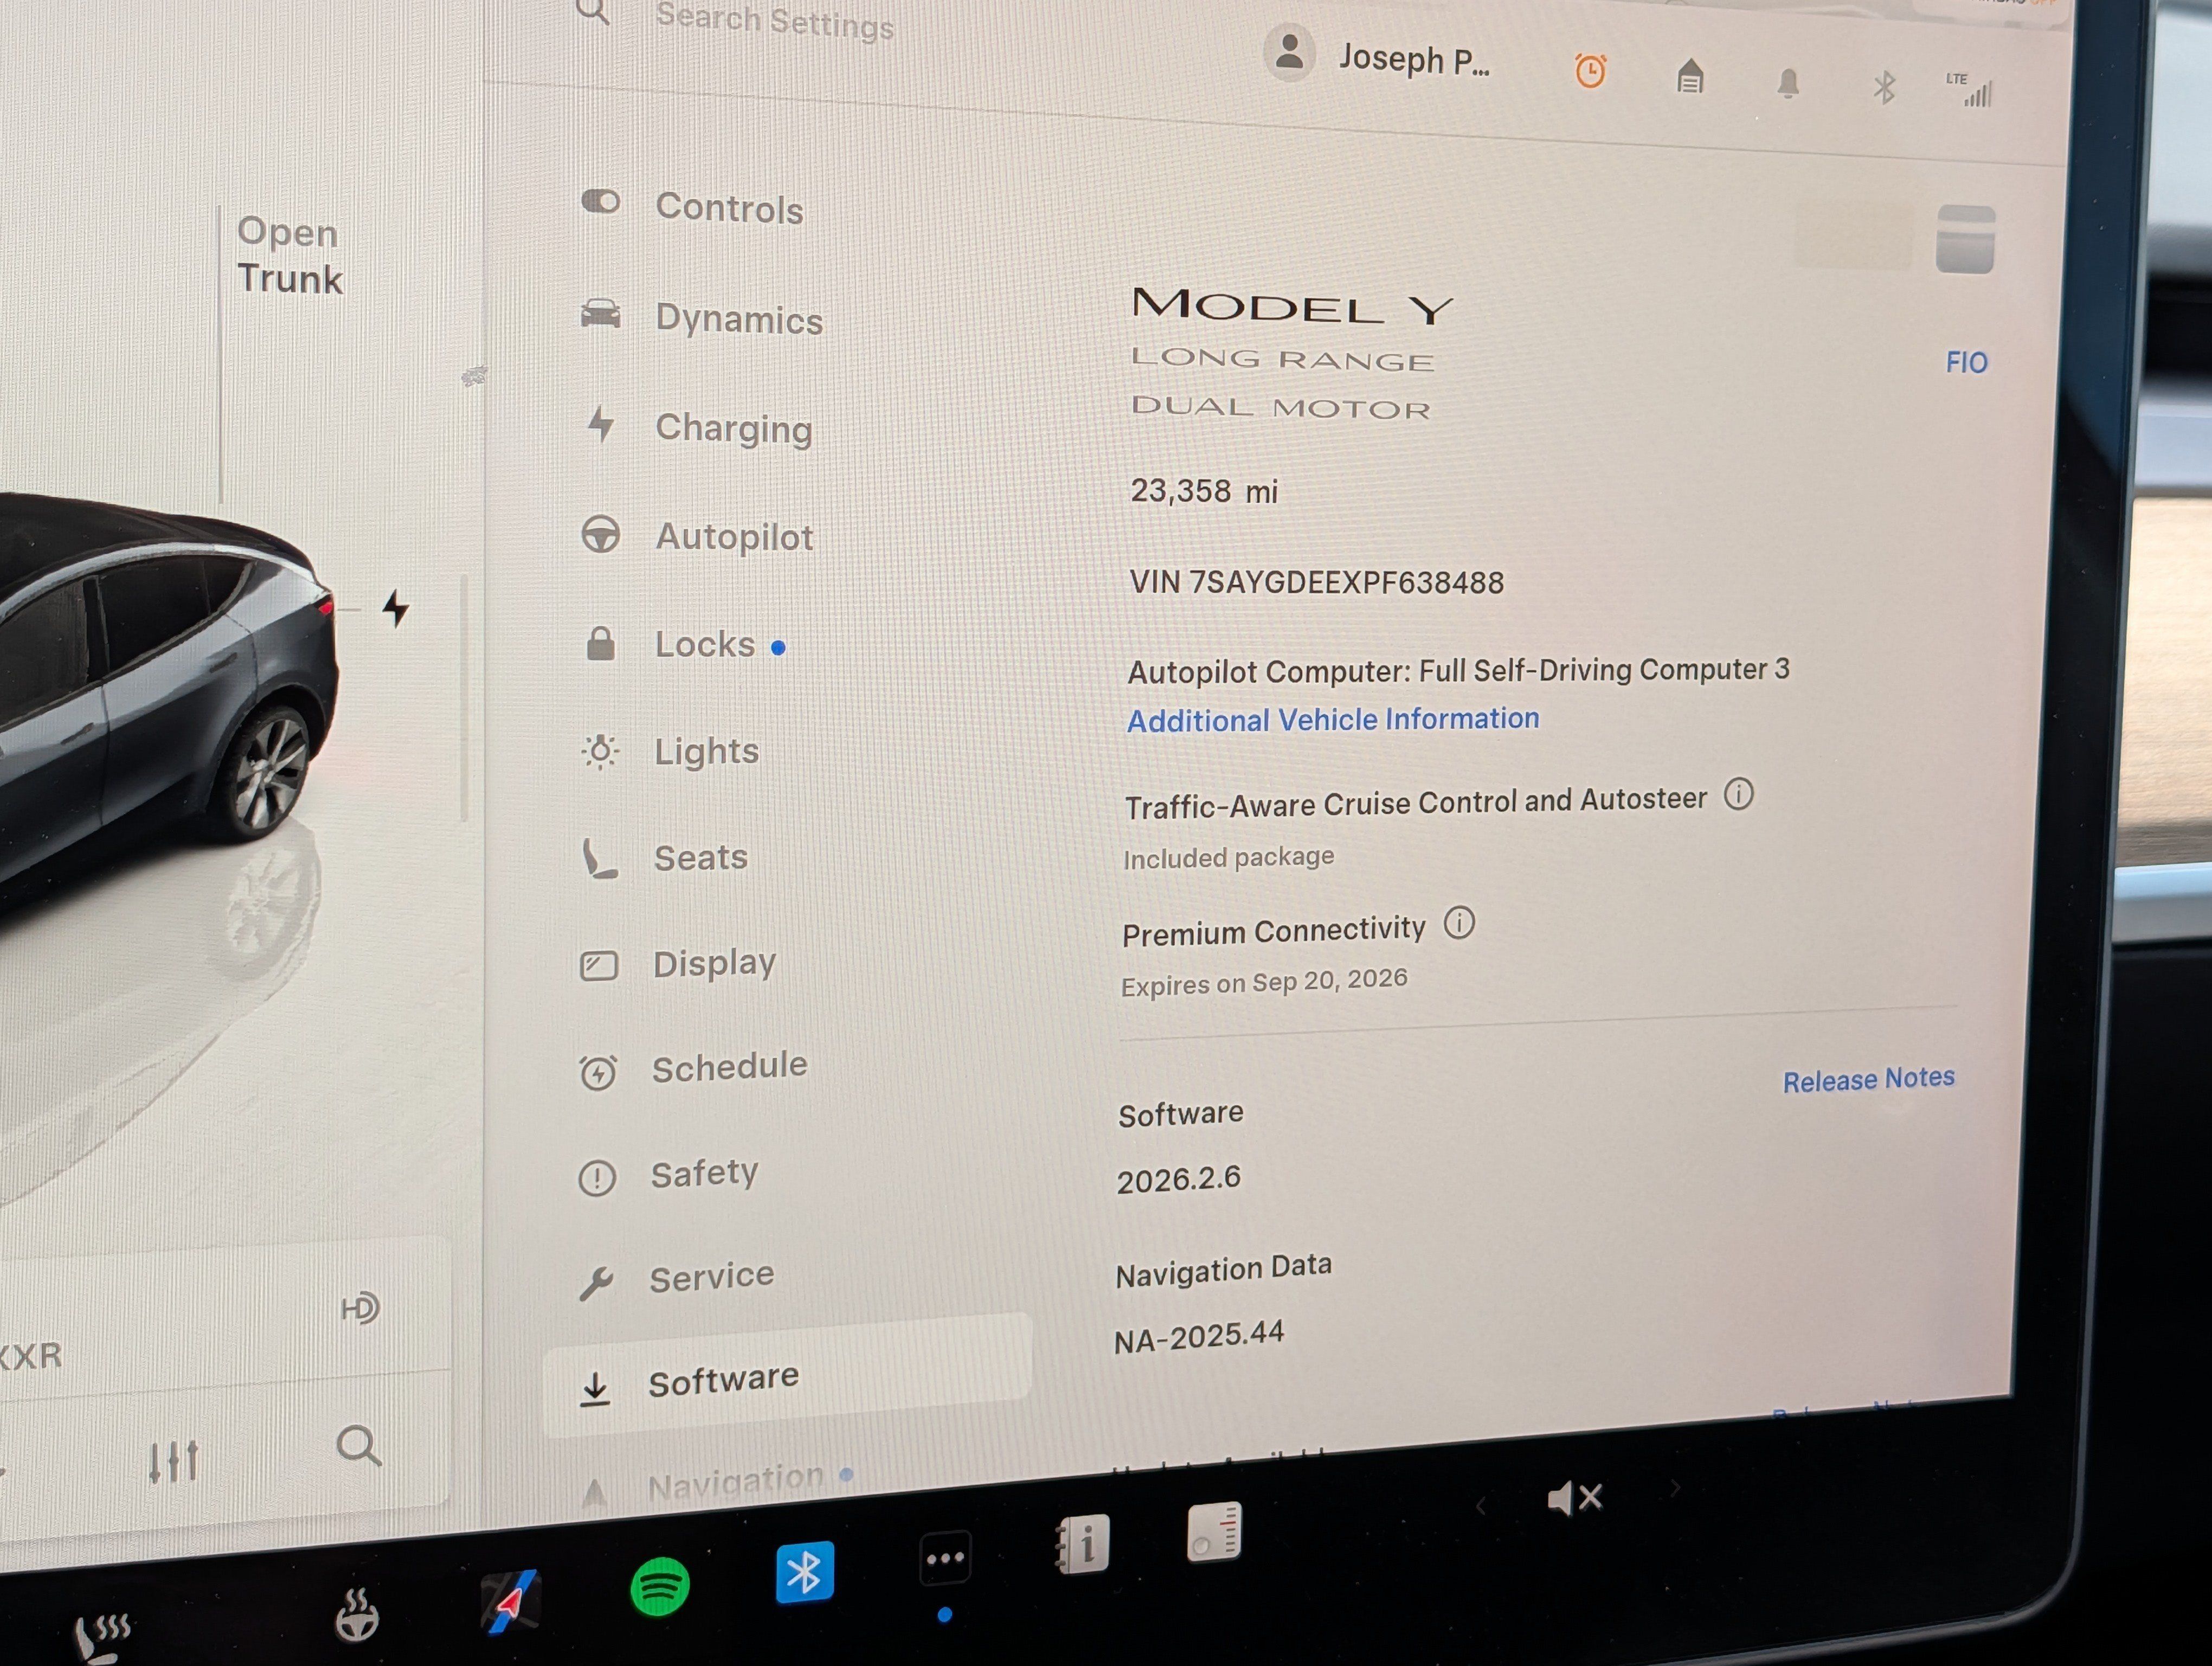Open the blue Bluetooth app in dock
Screen dimensions: 2212x1666
(805, 1572)
